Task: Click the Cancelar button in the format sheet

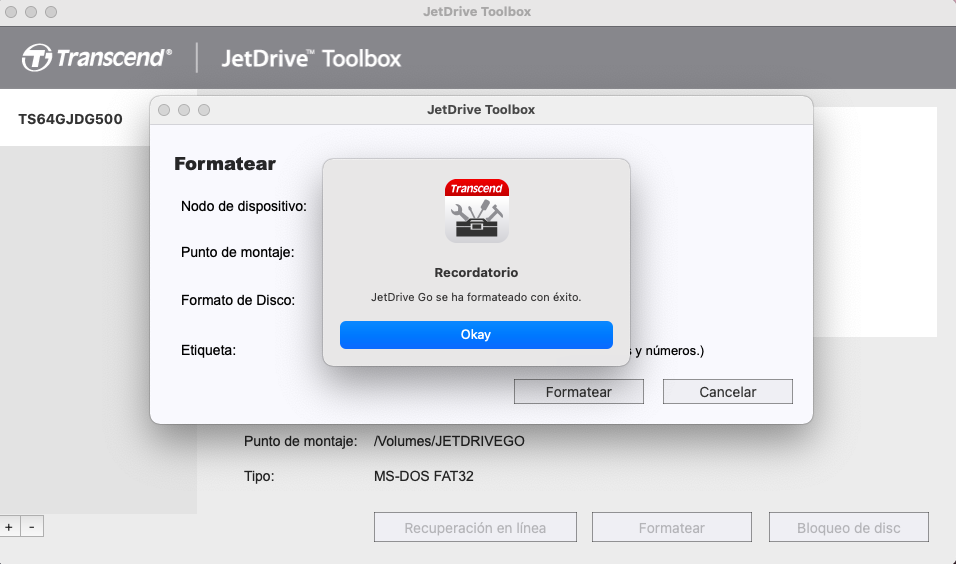Action: coord(728,391)
